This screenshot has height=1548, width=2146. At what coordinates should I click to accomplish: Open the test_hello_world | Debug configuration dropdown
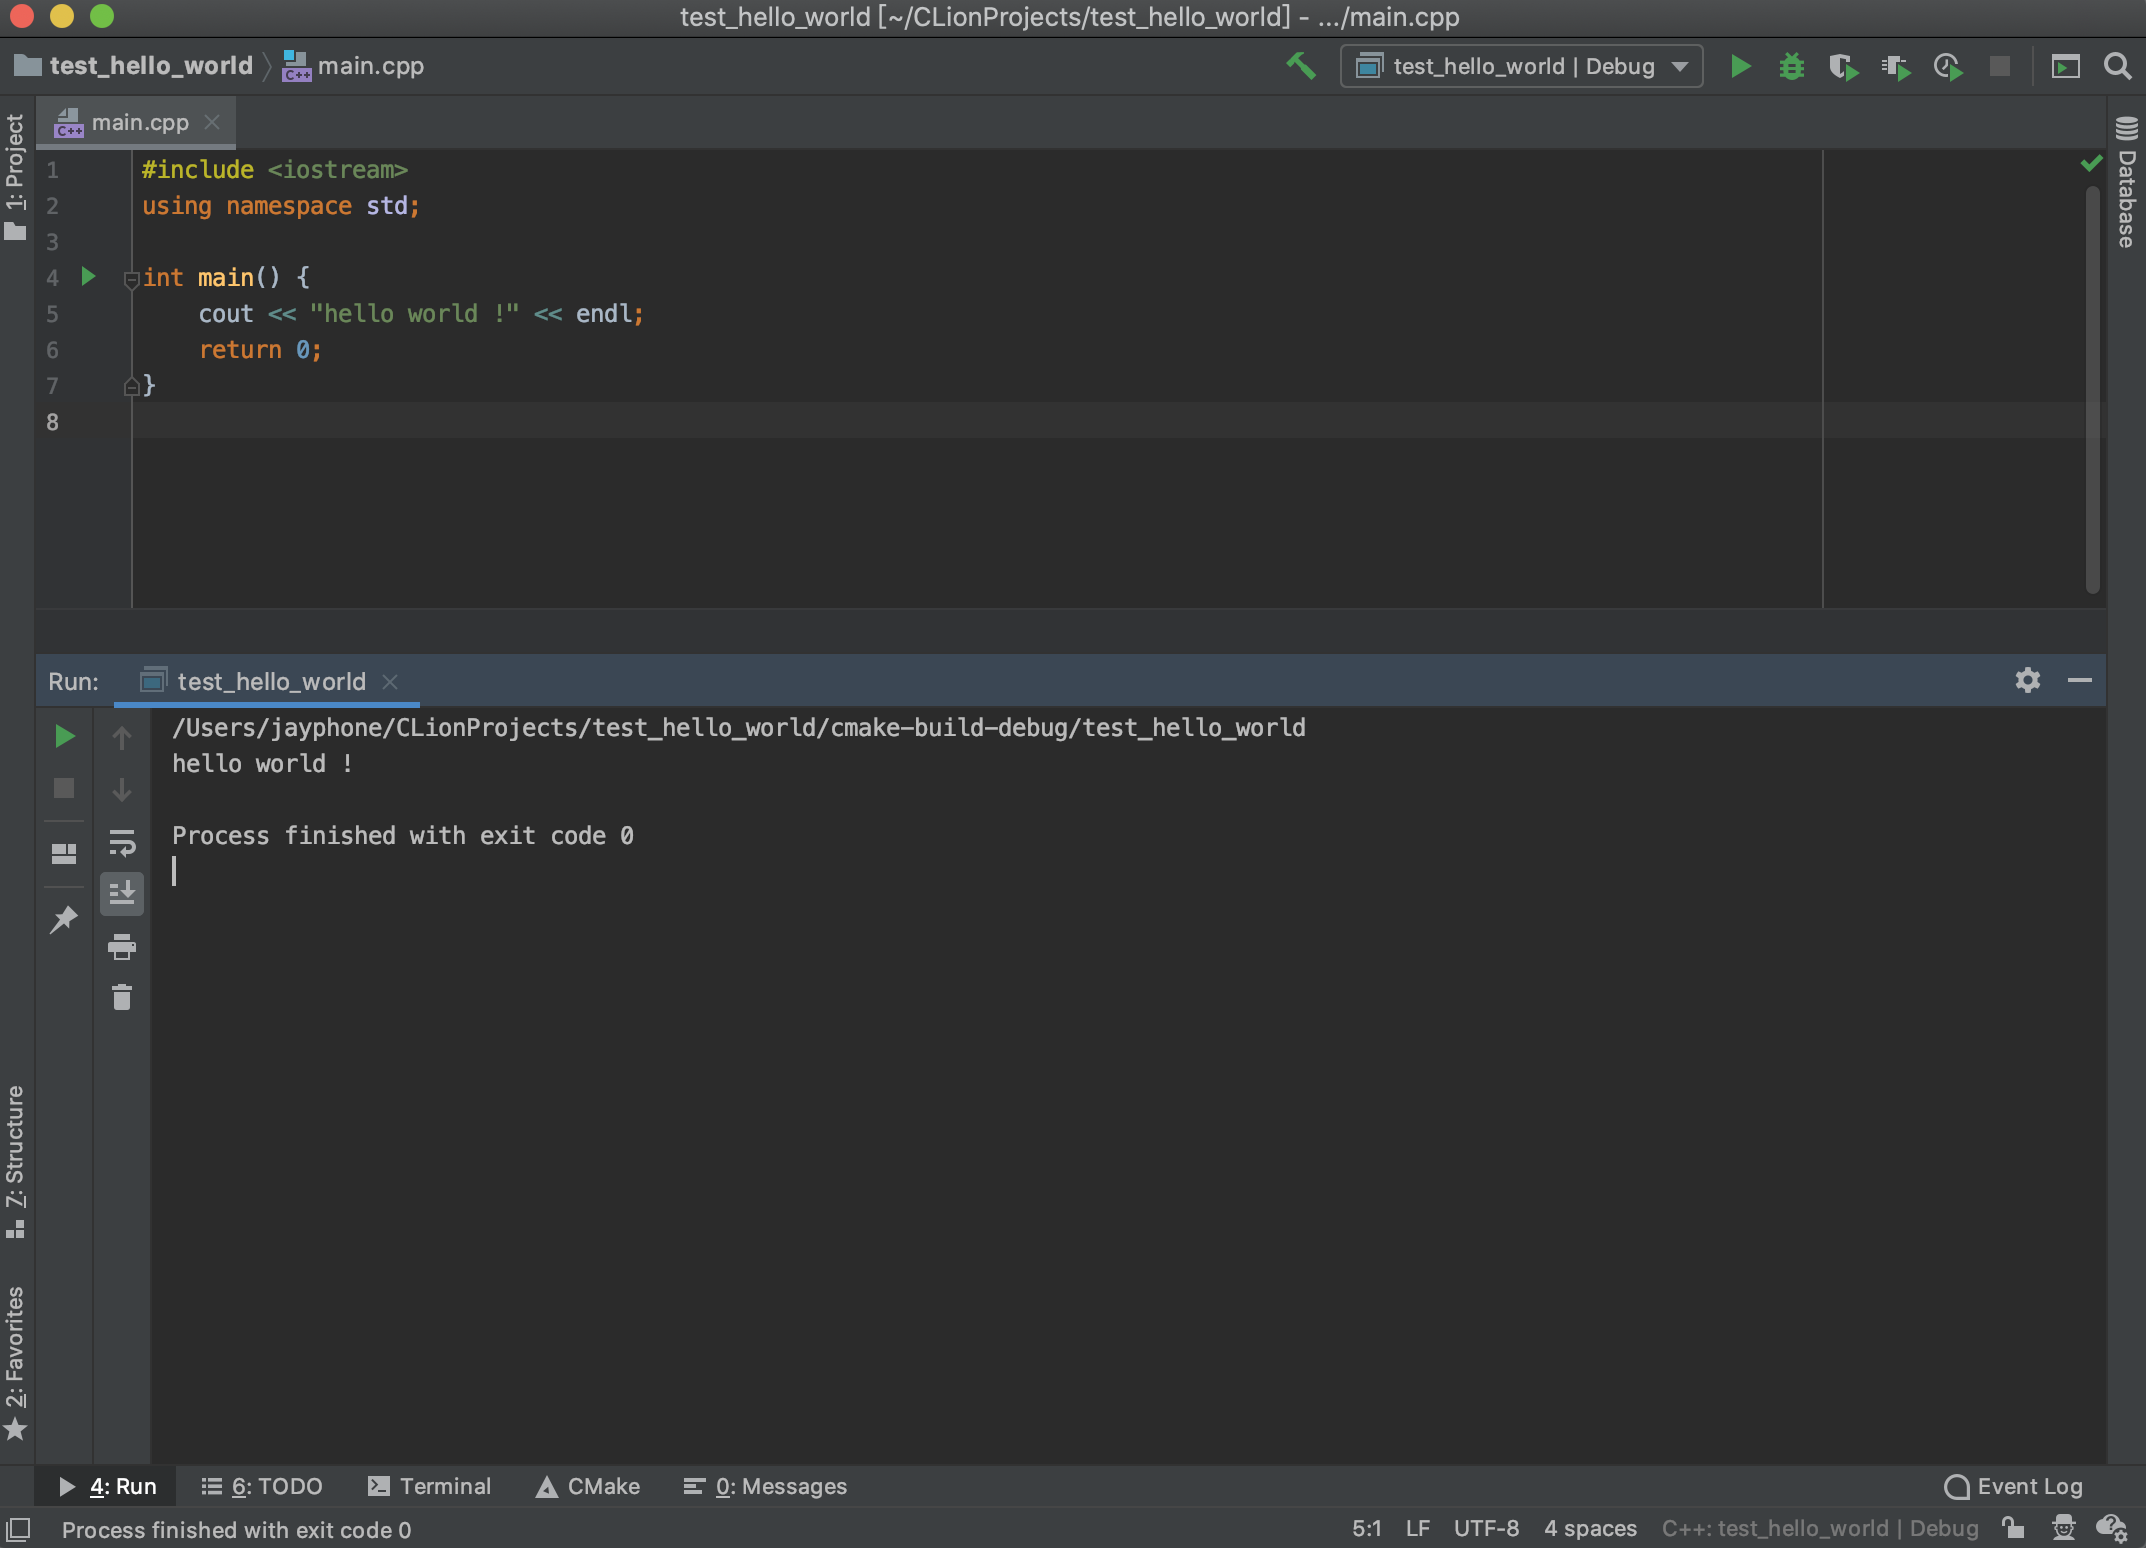point(1679,66)
